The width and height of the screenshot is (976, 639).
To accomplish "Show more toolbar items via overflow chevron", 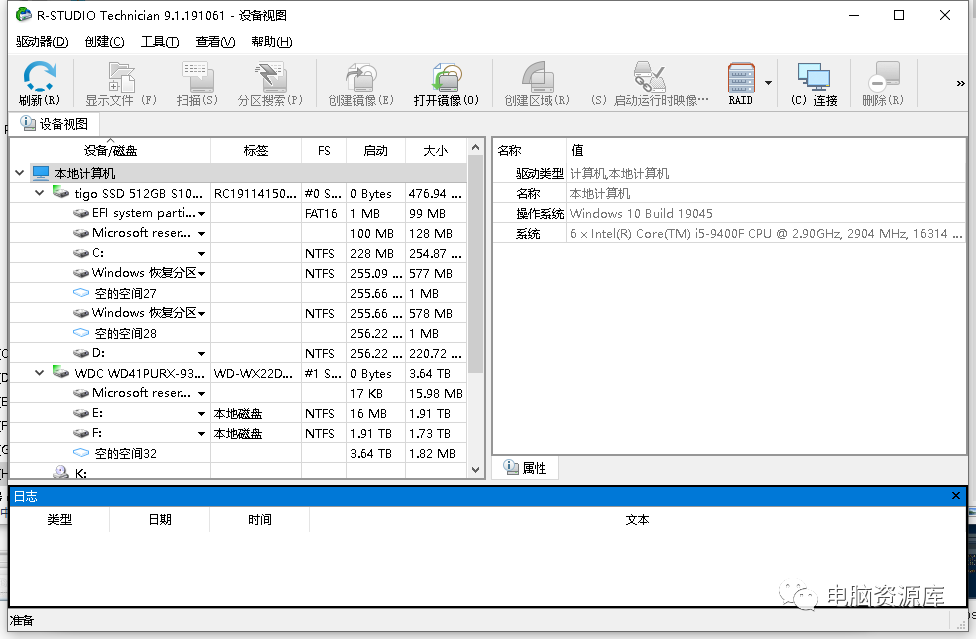I will pos(960,83).
